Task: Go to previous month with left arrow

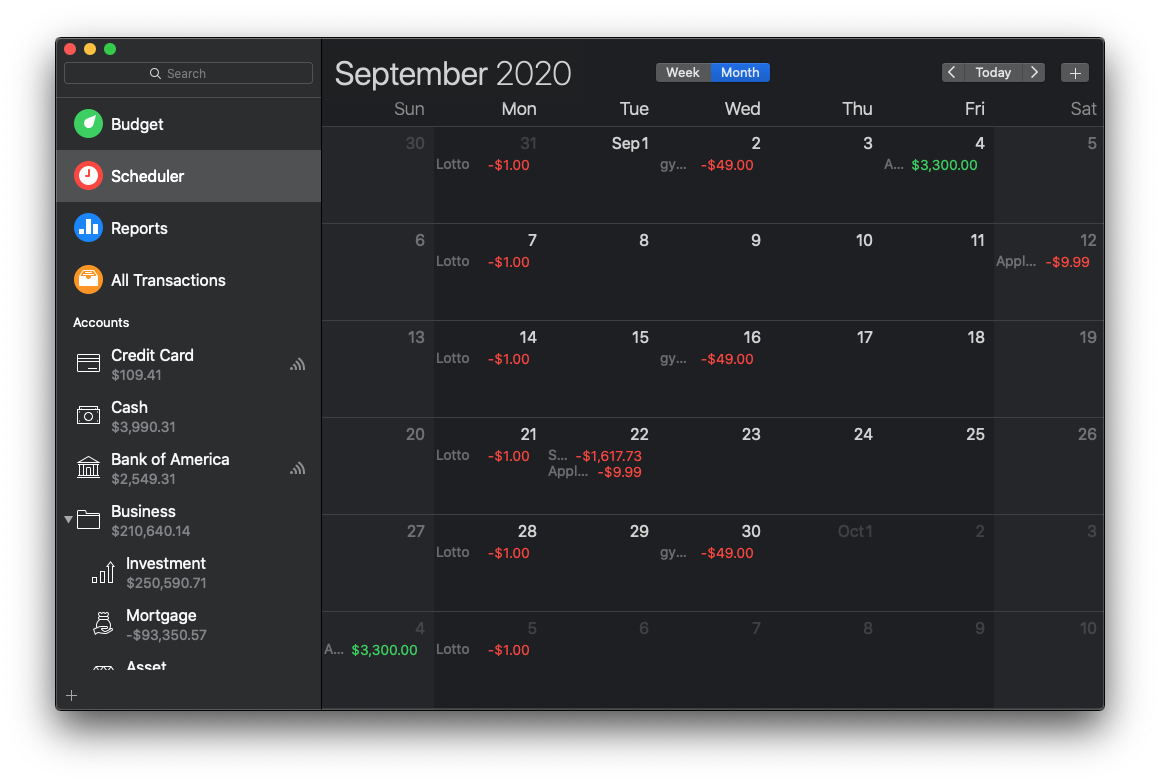Action: point(951,72)
